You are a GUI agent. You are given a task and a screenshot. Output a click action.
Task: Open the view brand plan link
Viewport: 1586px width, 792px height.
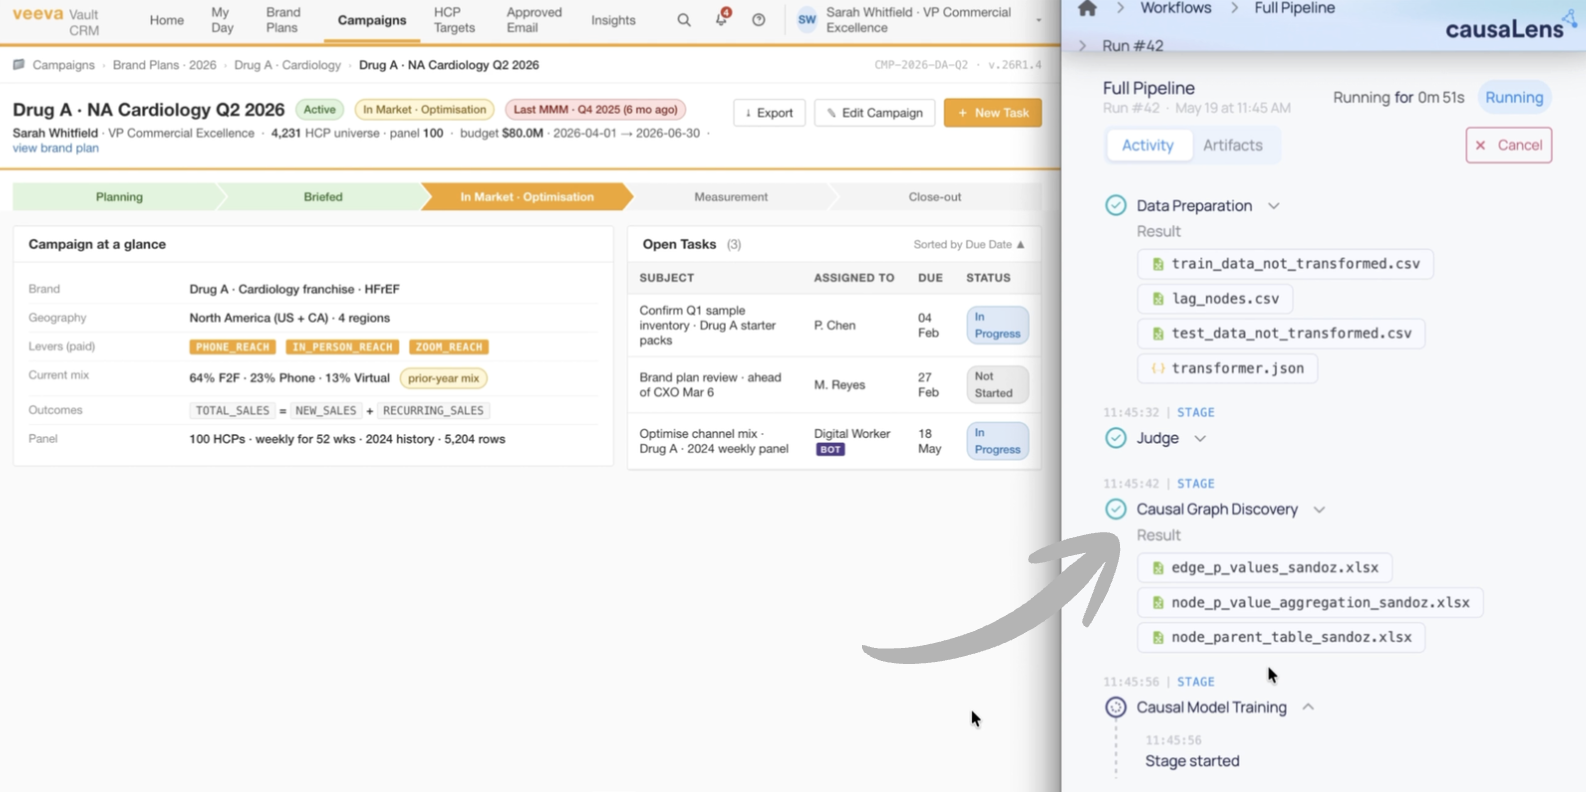coord(55,148)
